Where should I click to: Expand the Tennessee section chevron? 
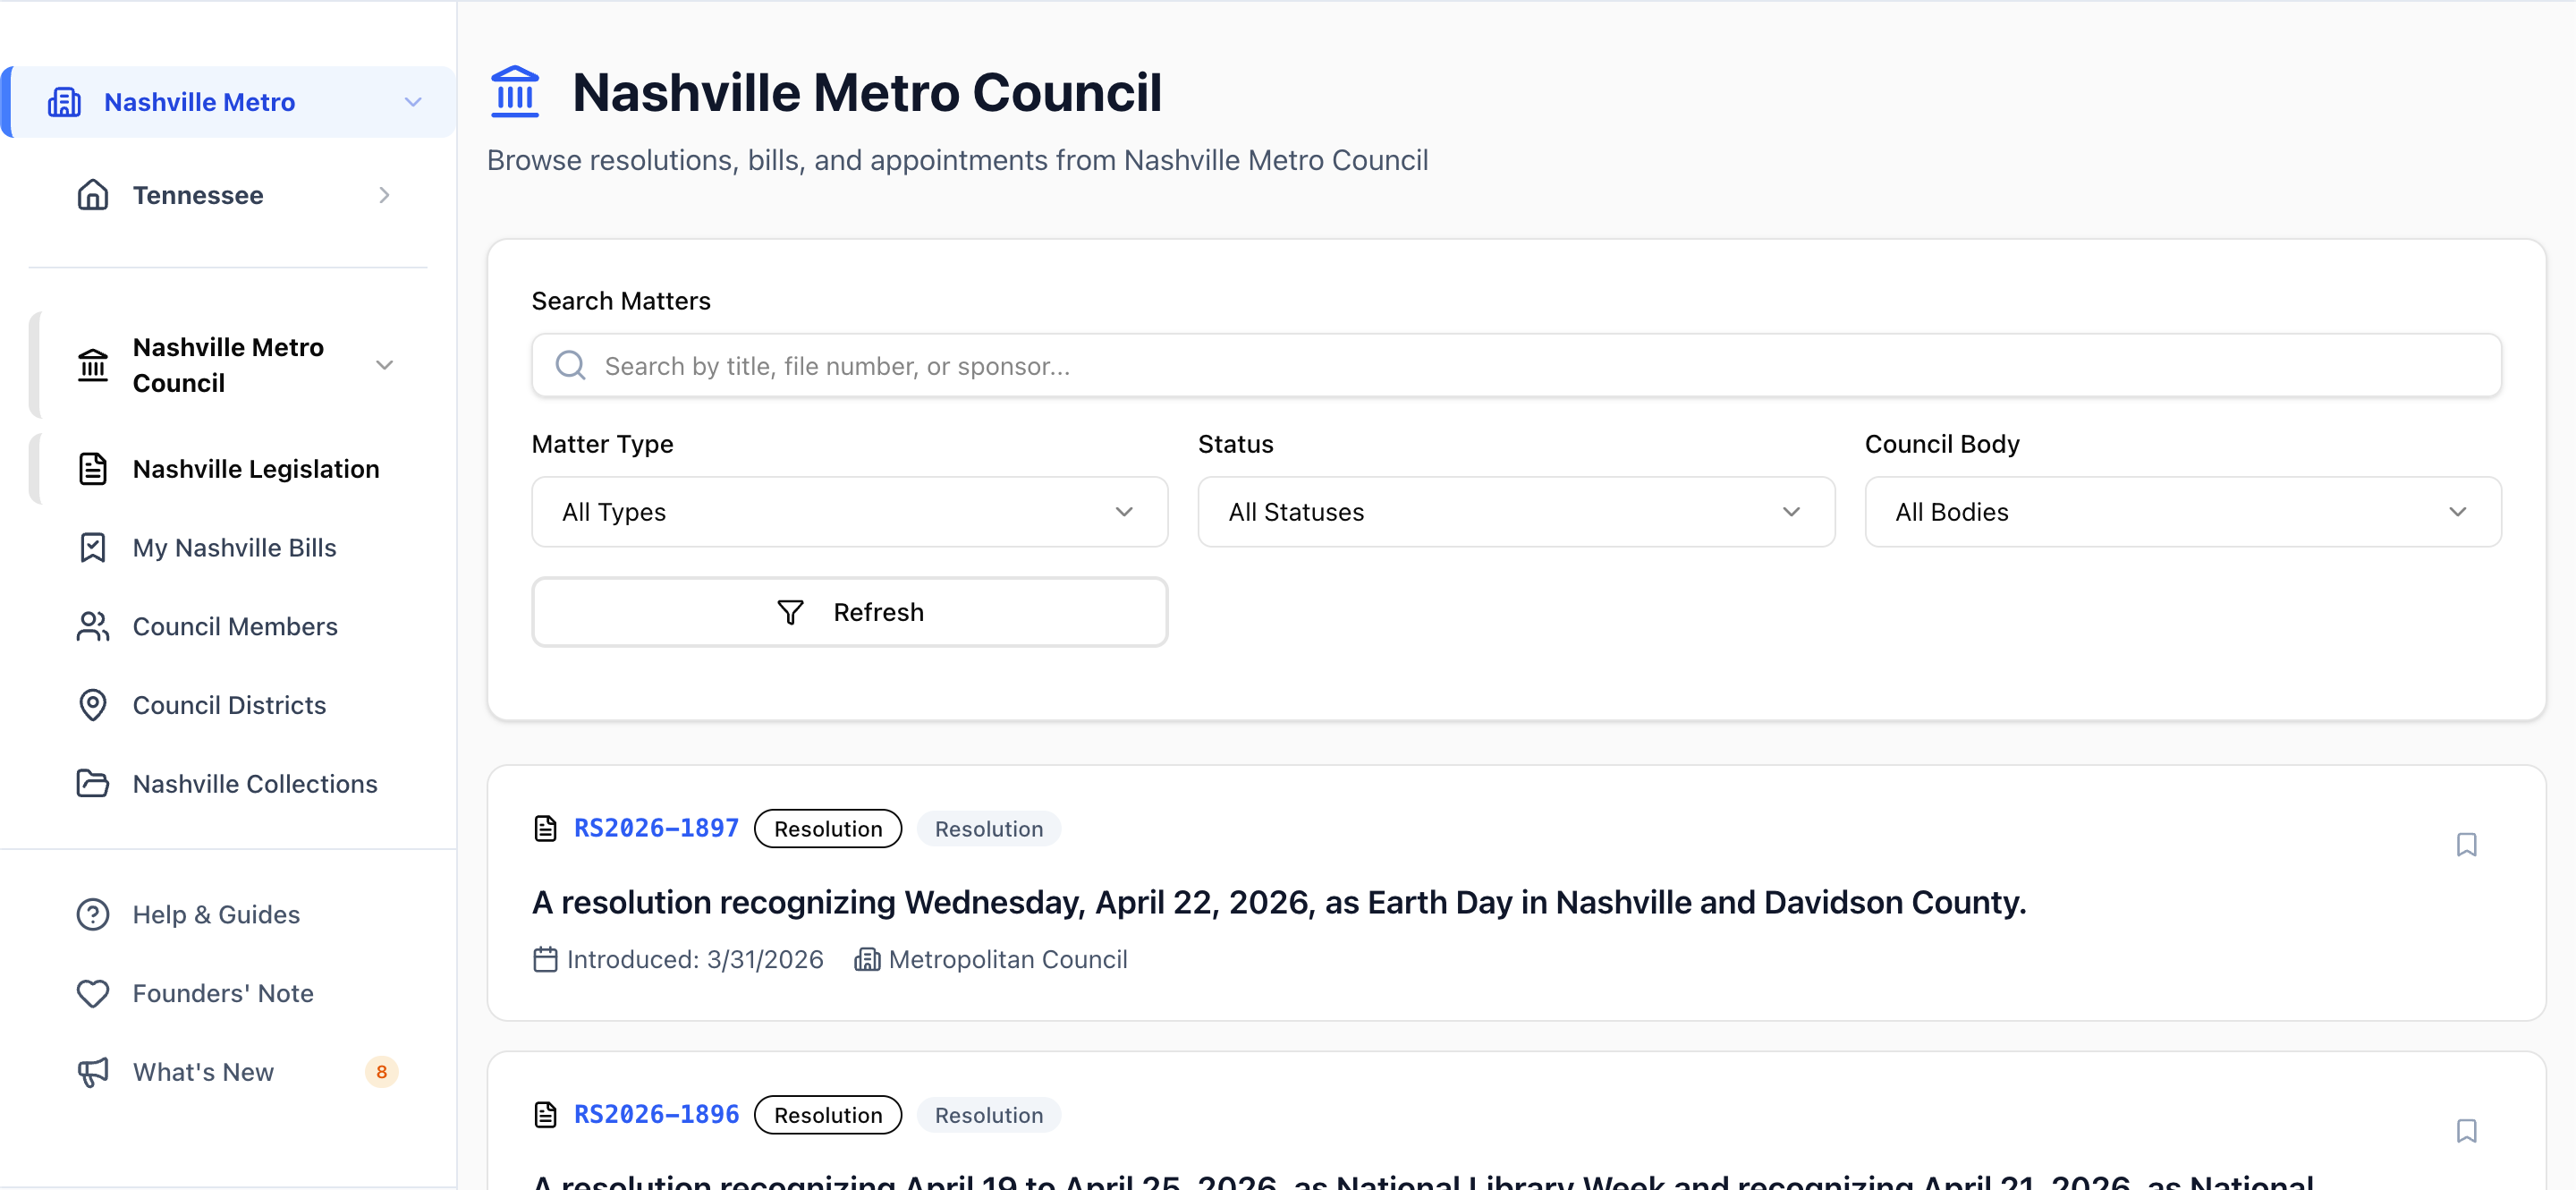(385, 194)
